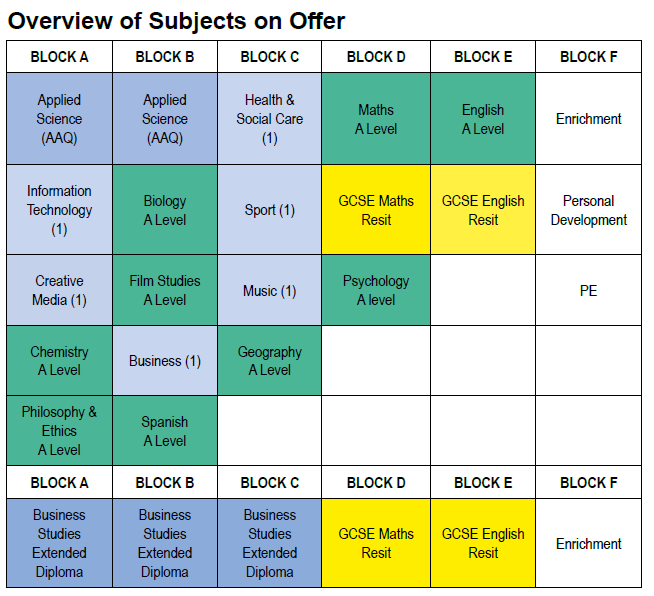Select the Film Studies A Level cell

tap(165, 290)
